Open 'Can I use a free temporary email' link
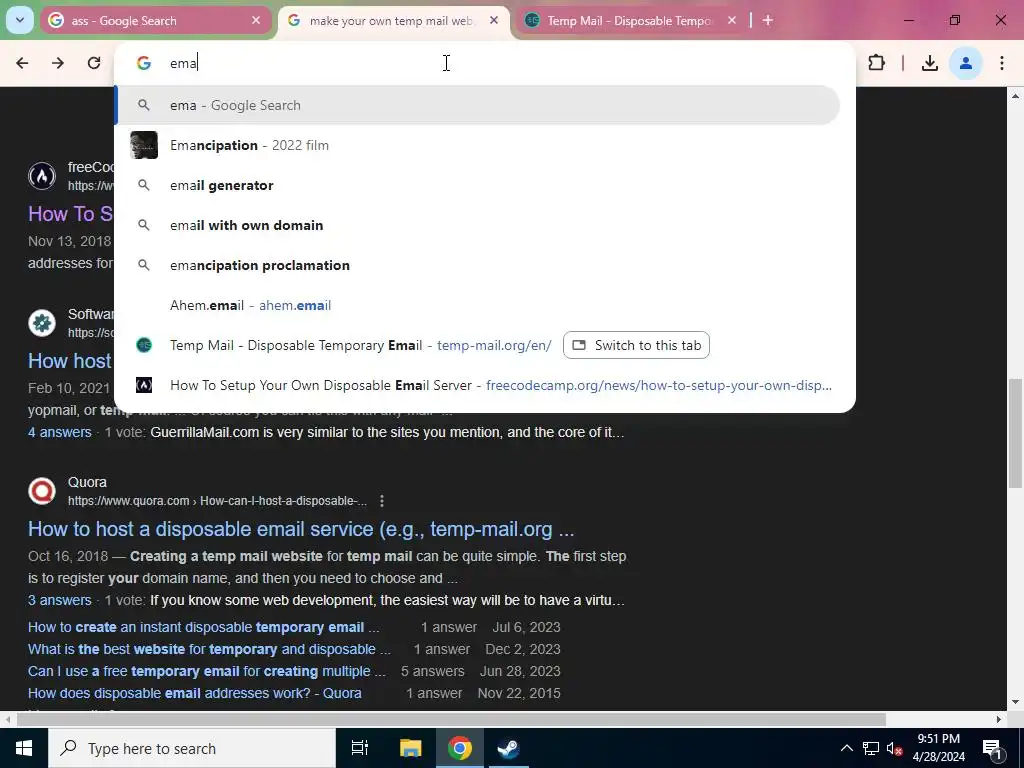The width and height of the screenshot is (1024, 768). tap(206, 671)
